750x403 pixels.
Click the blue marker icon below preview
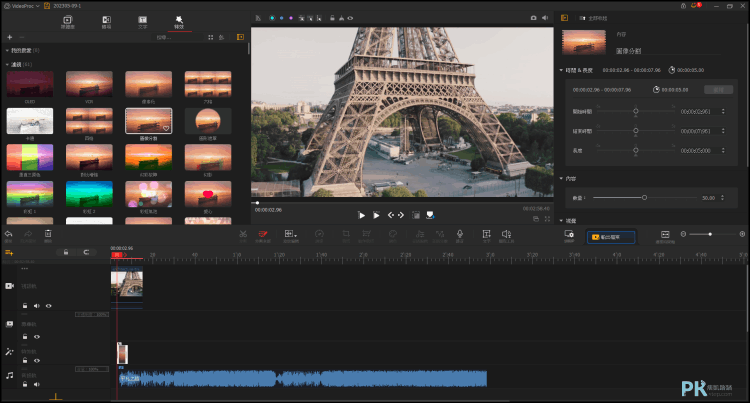point(430,215)
